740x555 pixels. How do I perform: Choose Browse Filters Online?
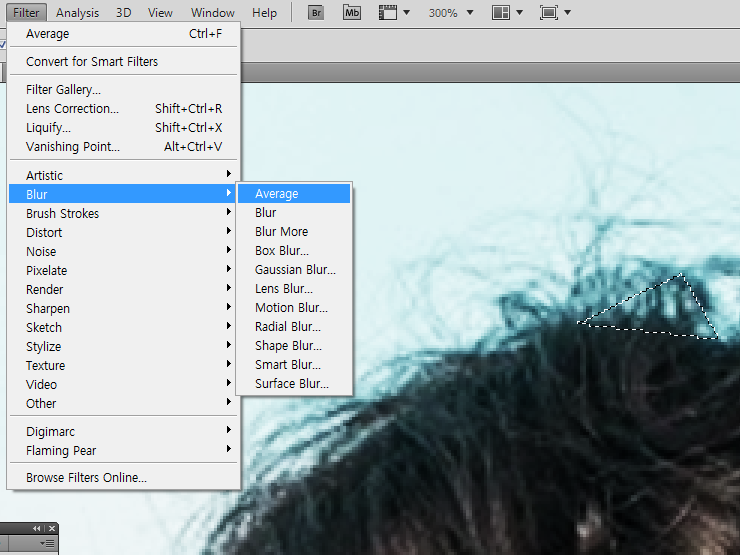point(123,478)
